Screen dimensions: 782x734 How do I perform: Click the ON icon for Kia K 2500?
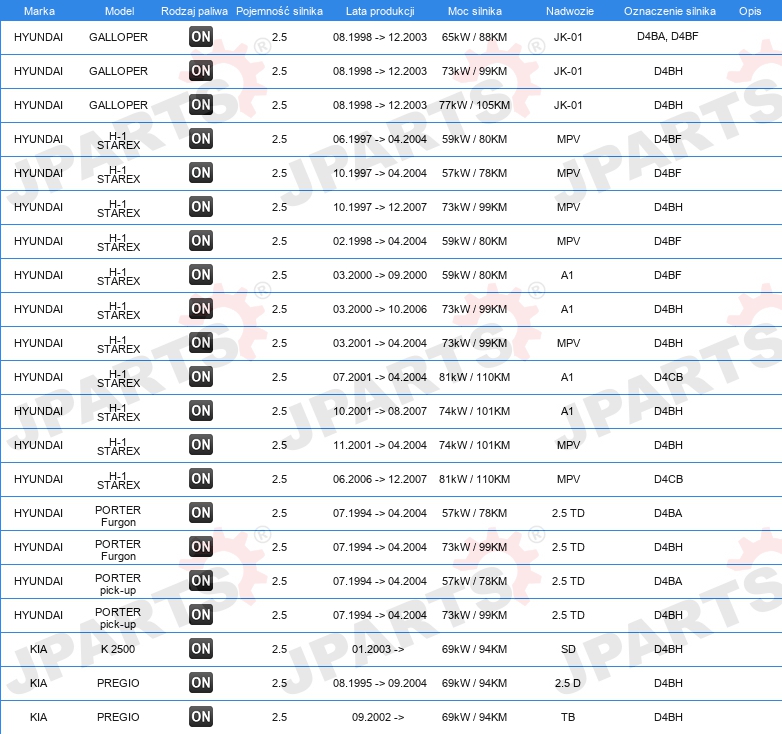coord(201,649)
